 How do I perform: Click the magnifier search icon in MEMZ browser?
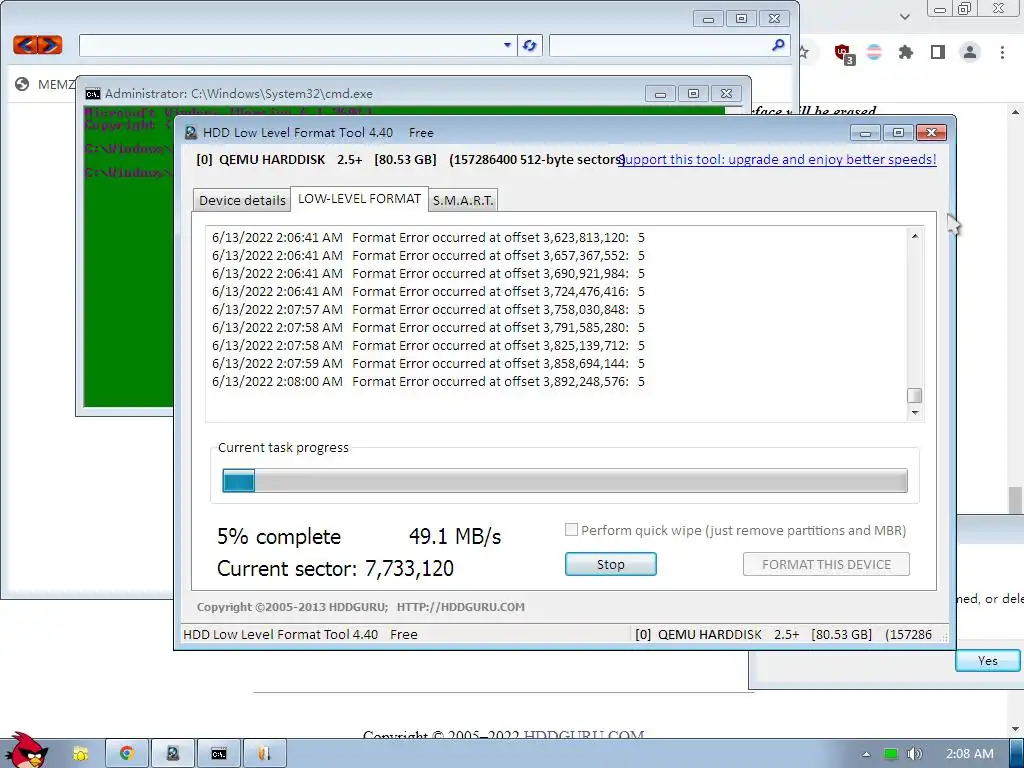pyautogui.click(x=778, y=45)
